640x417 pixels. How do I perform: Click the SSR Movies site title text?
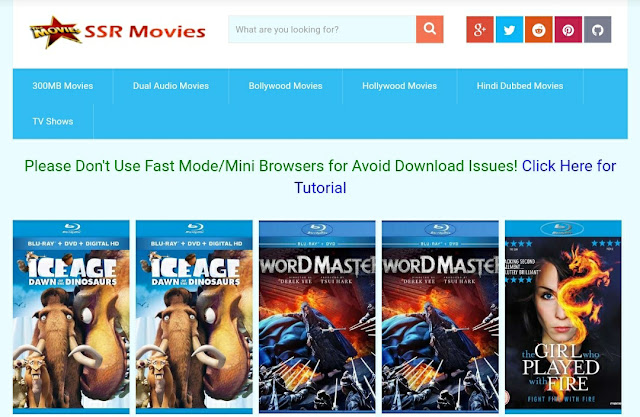[145, 32]
